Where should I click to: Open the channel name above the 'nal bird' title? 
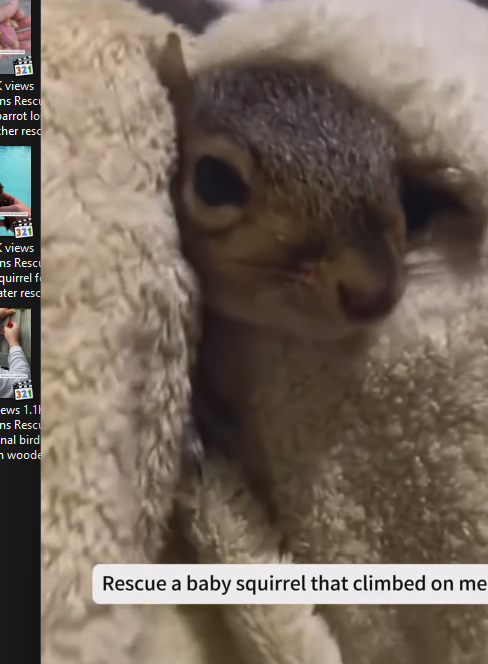[20, 425]
